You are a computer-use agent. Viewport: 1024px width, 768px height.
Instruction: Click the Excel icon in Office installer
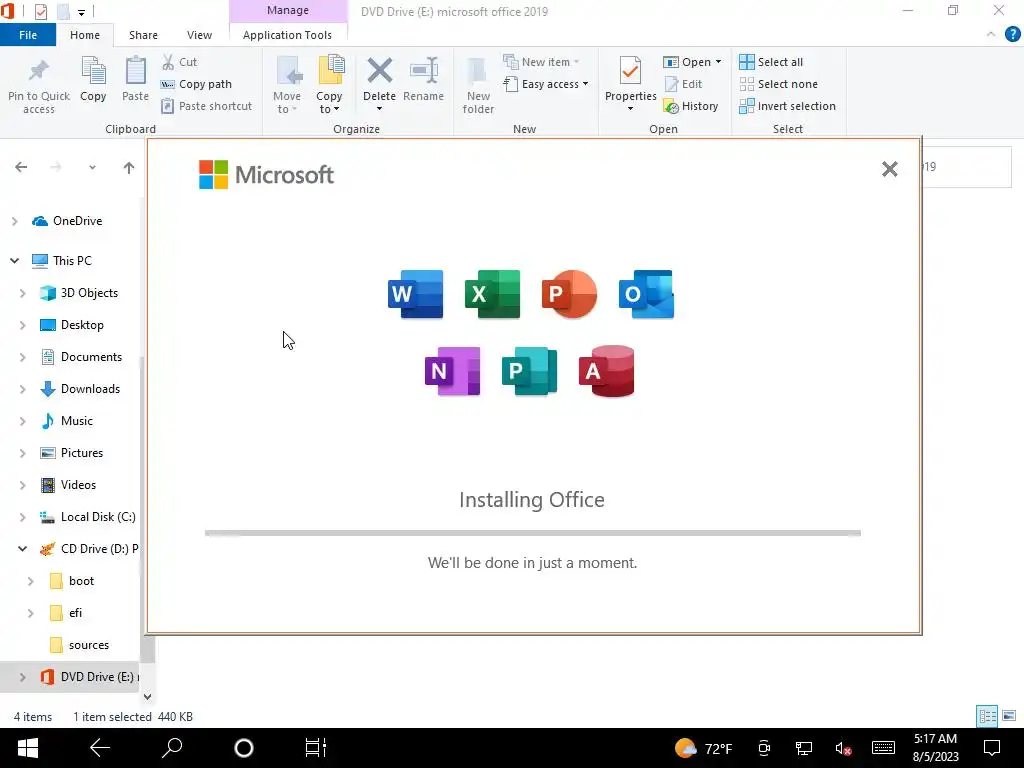492,294
